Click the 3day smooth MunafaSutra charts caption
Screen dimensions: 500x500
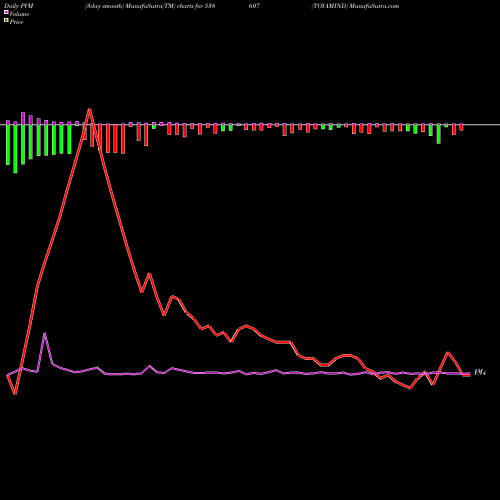[150, 6]
